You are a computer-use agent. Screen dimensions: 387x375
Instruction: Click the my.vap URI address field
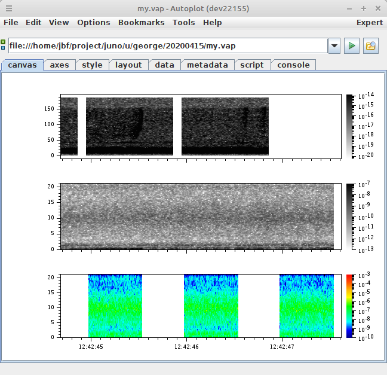(167, 46)
